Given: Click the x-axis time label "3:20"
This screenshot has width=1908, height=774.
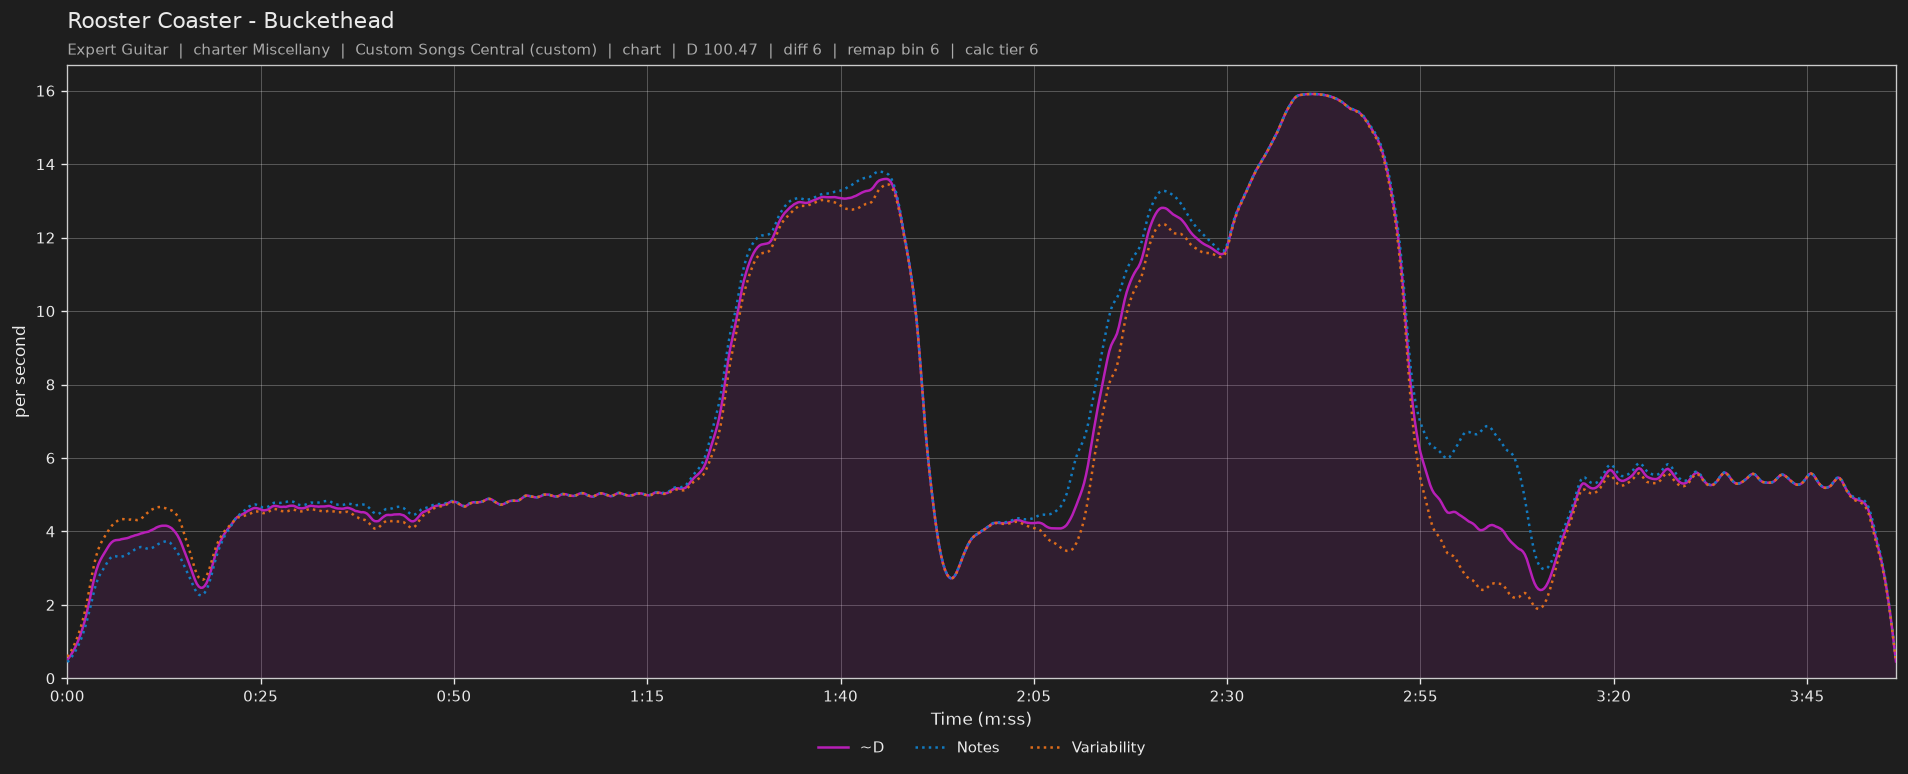Looking at the screenshot, I should (x=1614, y=697).
